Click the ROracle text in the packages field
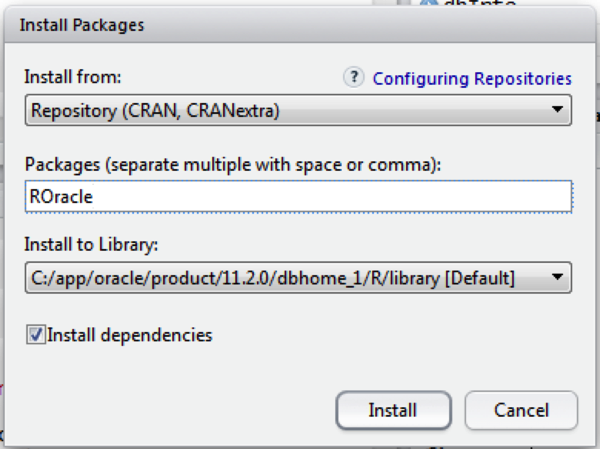600x449 pixels. point(61,197)
